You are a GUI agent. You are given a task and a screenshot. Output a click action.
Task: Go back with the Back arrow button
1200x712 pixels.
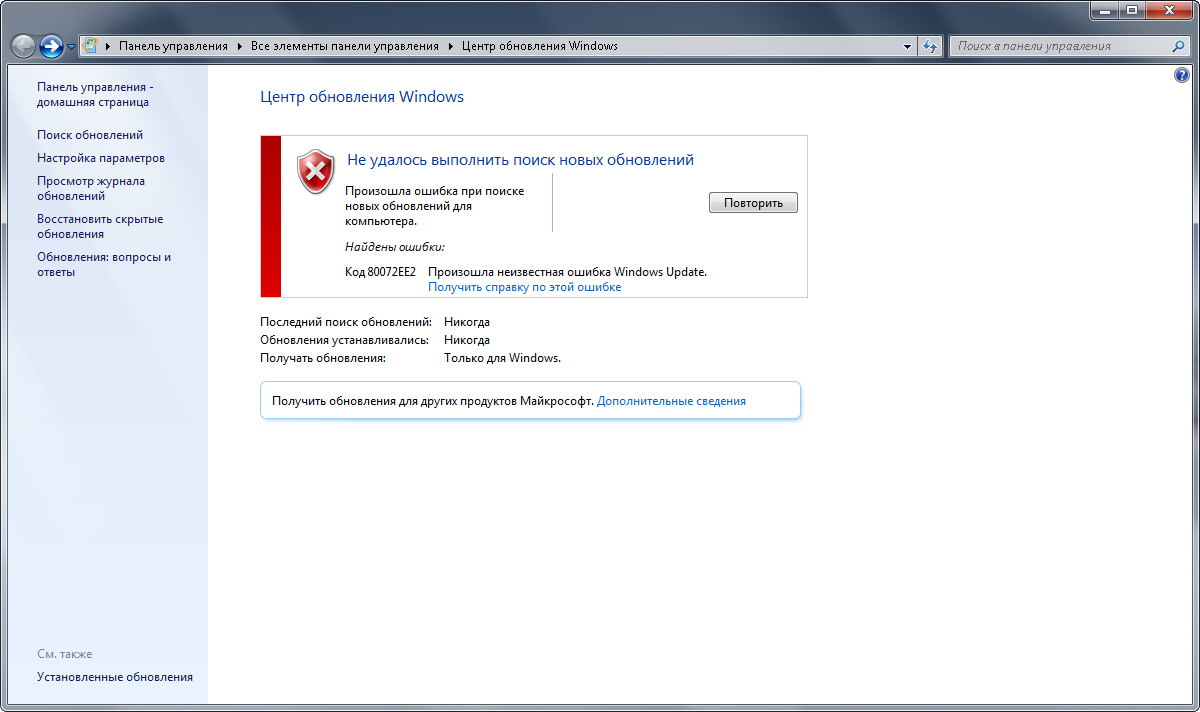[23, 46]
